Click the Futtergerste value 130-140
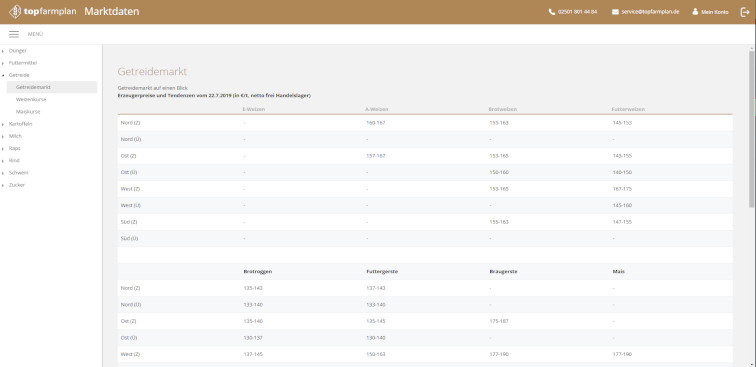Image resolution: width=756 pixels, height=367 pixels. point(376,338)
